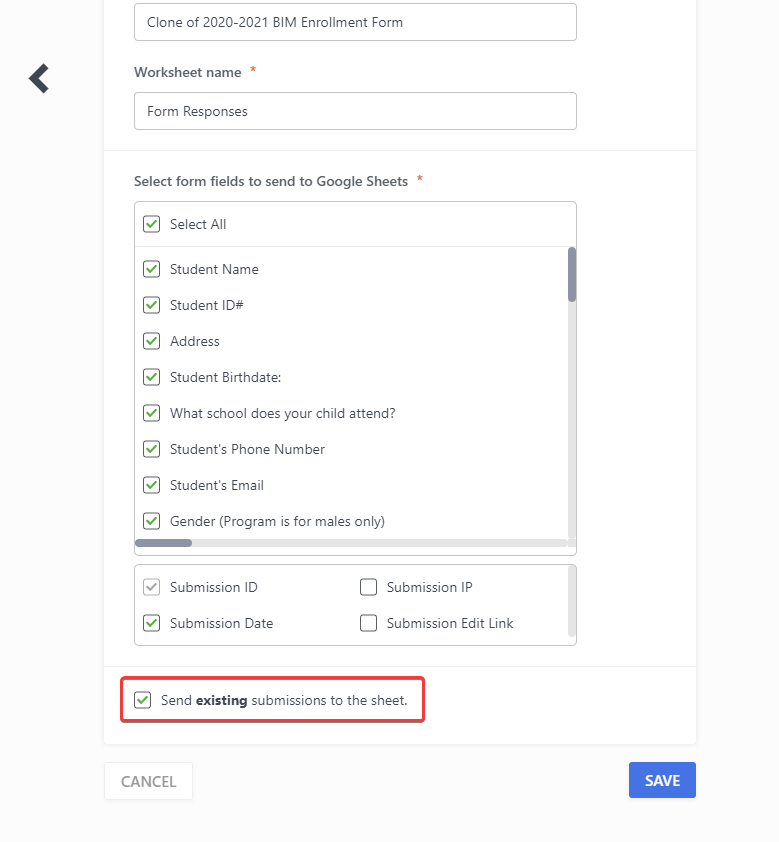The width and height of the screenshot is (779, 842).
Task: Toggle Send existing submissions checkbox
Action: (143, 700)
